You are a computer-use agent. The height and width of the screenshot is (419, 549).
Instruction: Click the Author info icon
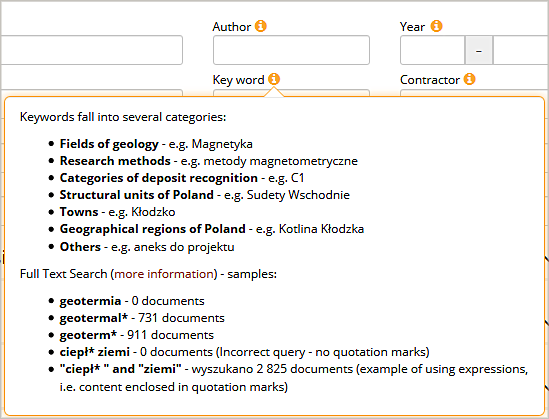point(260,26)
